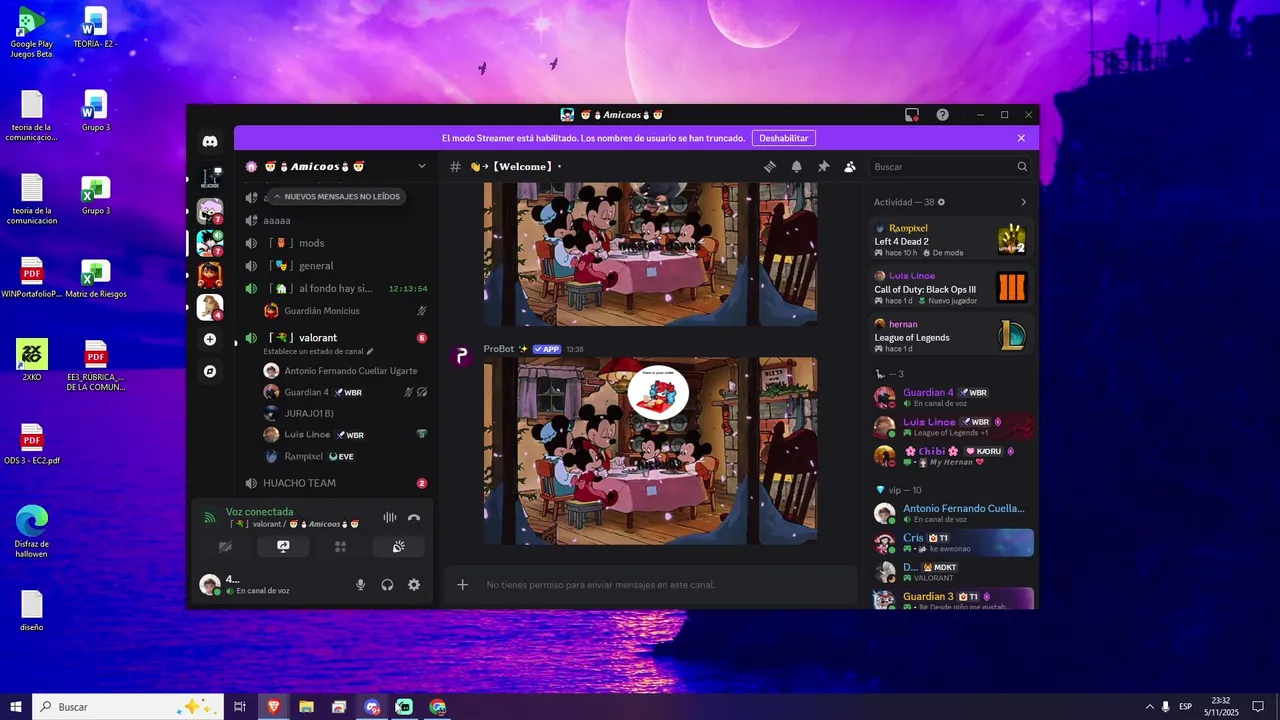Open Discord direct messages home icon
Image resolution: width=1280 pixels, height=720 pixels.
coord(210,142)
